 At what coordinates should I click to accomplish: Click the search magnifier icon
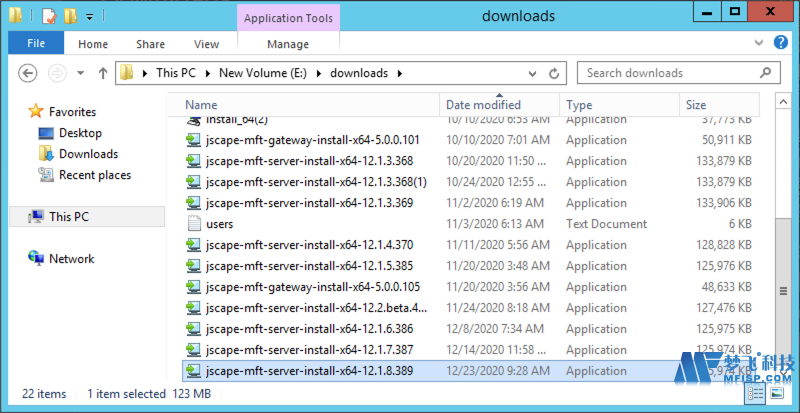(x=765, y=73)
